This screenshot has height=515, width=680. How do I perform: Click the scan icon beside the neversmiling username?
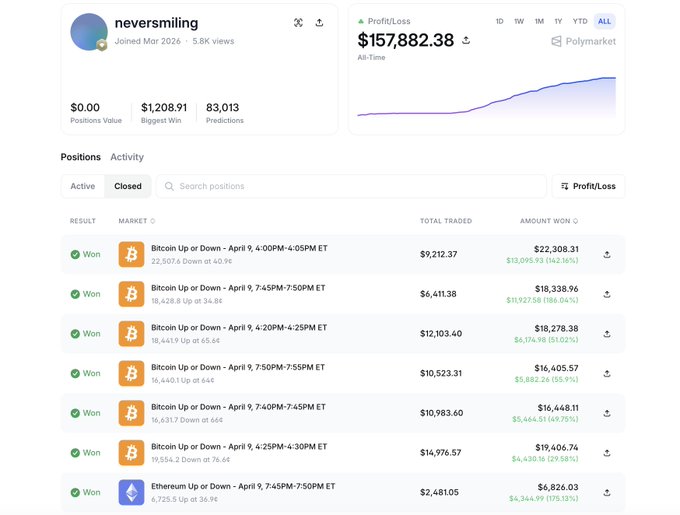click(298, 23)
